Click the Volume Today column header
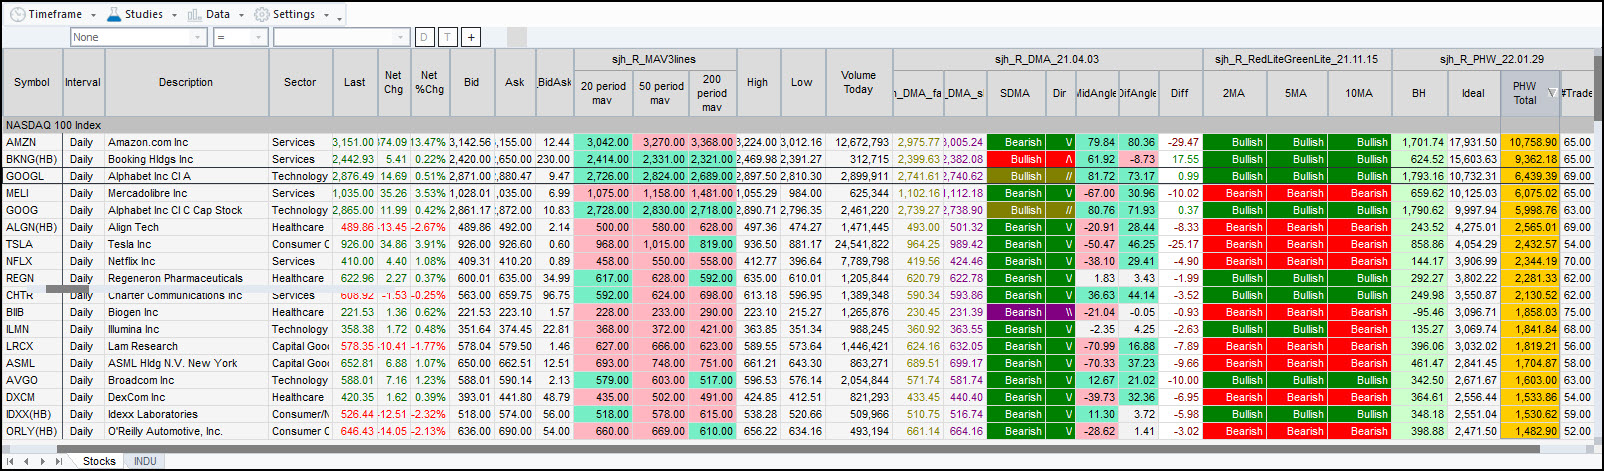The width and height of the screenshot is (1604, 471). coord(858,82)
